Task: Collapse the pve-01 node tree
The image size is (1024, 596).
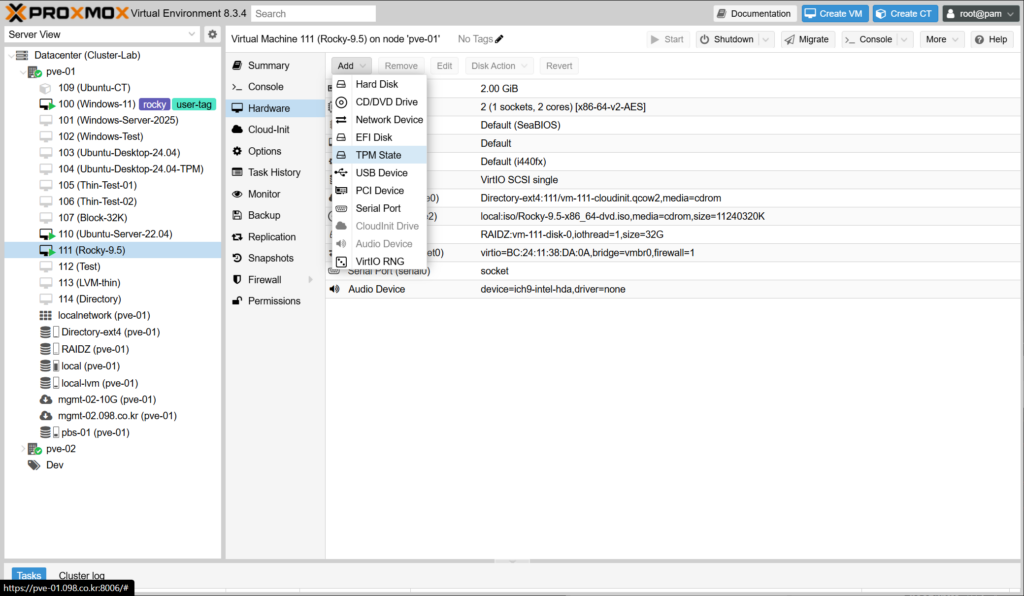Action: [24, 72]
